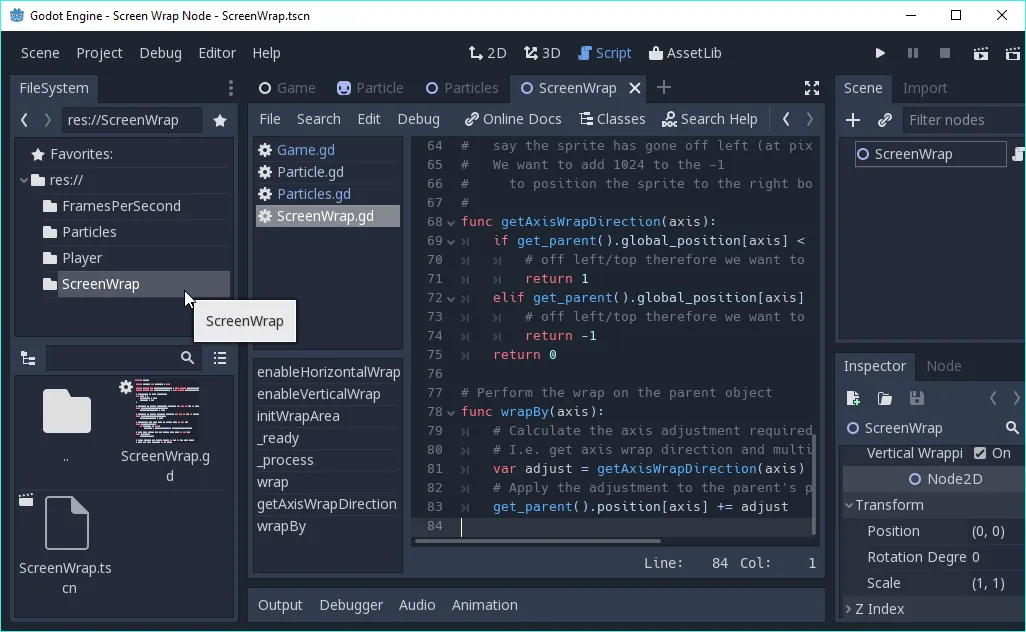This screenshot has width=1026, height=632.
Task: Expand the Z Index section
Action: point(849,609)
